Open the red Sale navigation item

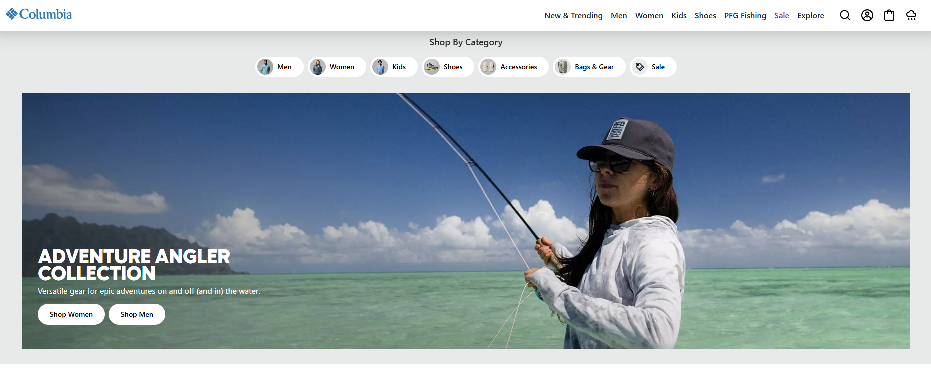tap(781, 15)
